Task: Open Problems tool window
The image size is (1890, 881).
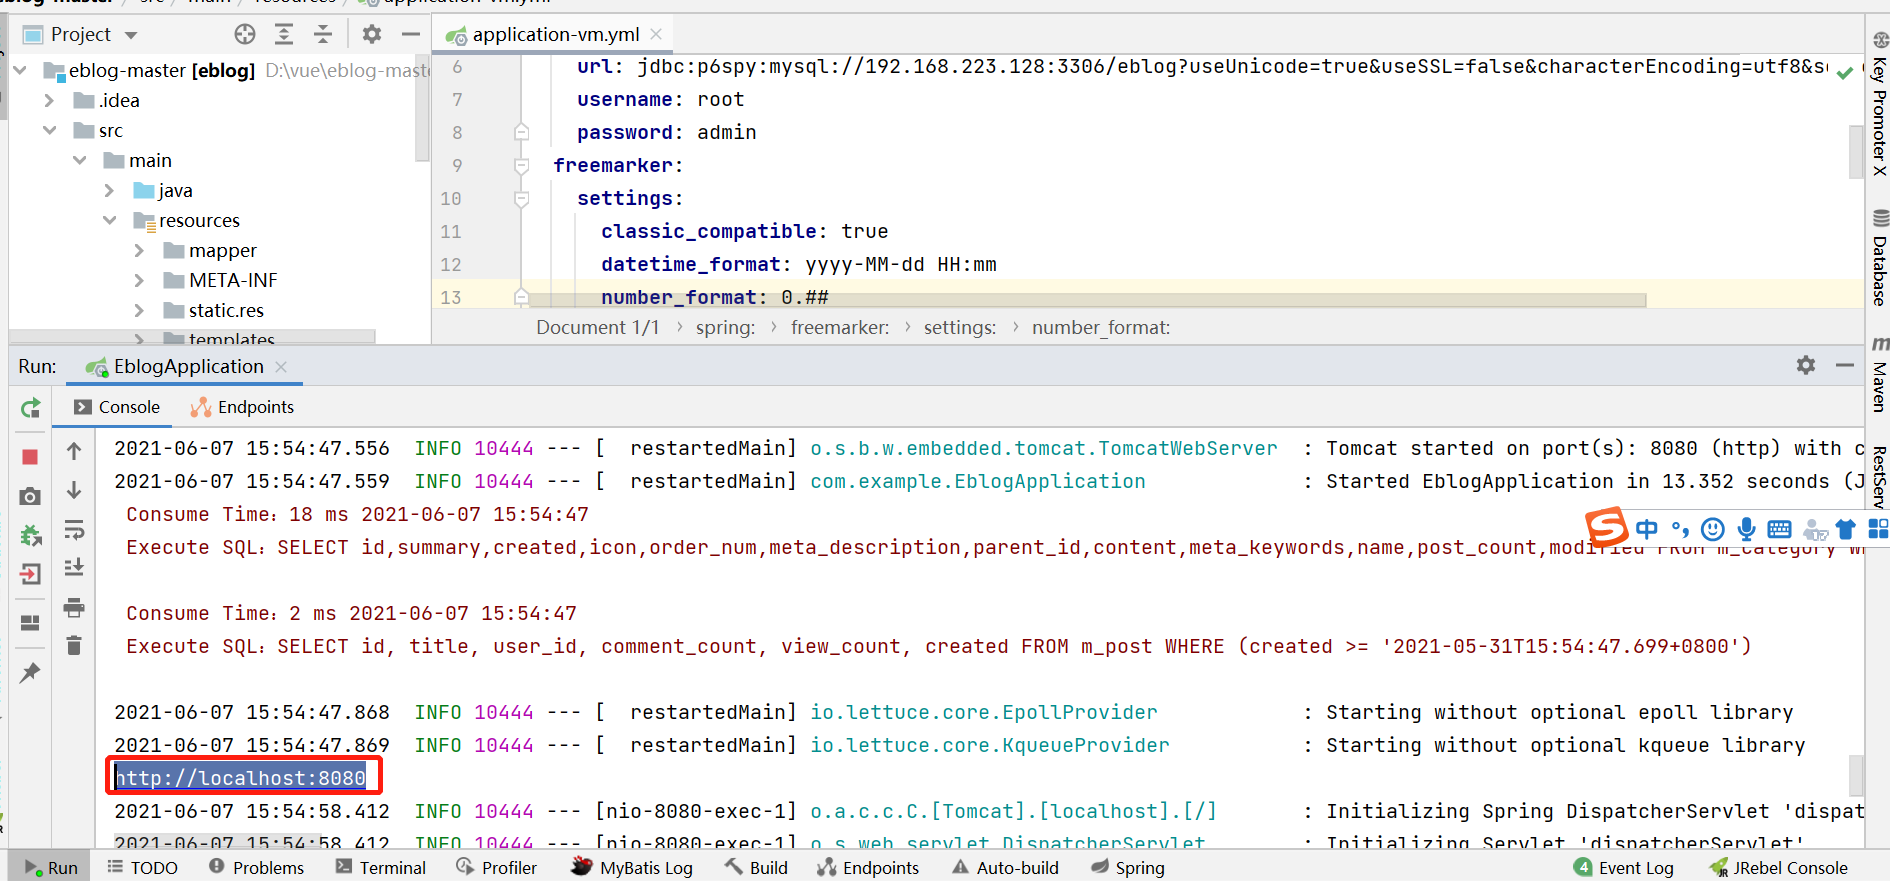Action: 257,867
